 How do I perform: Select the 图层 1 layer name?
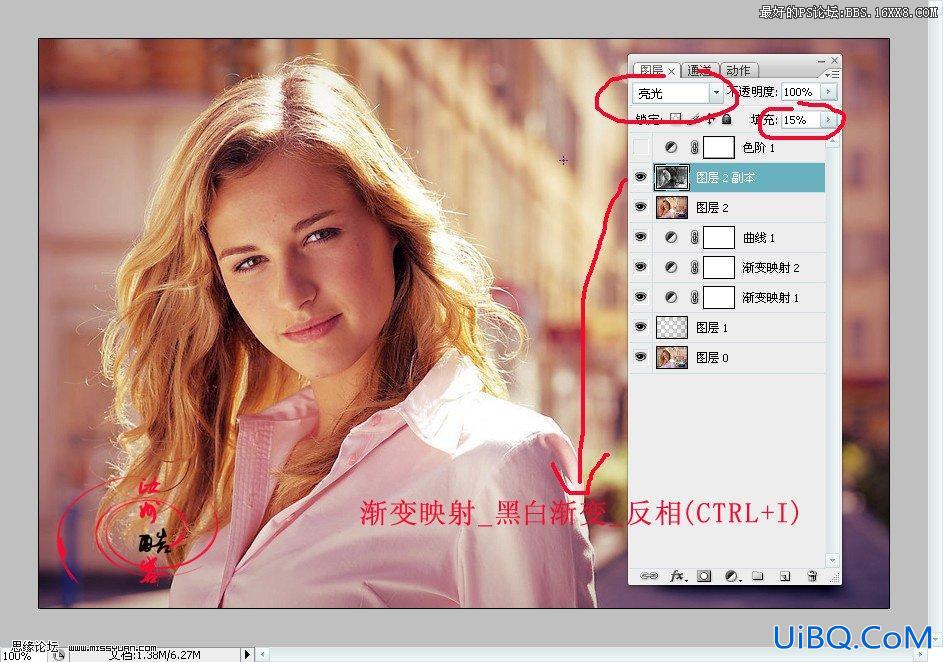[713, 328]
